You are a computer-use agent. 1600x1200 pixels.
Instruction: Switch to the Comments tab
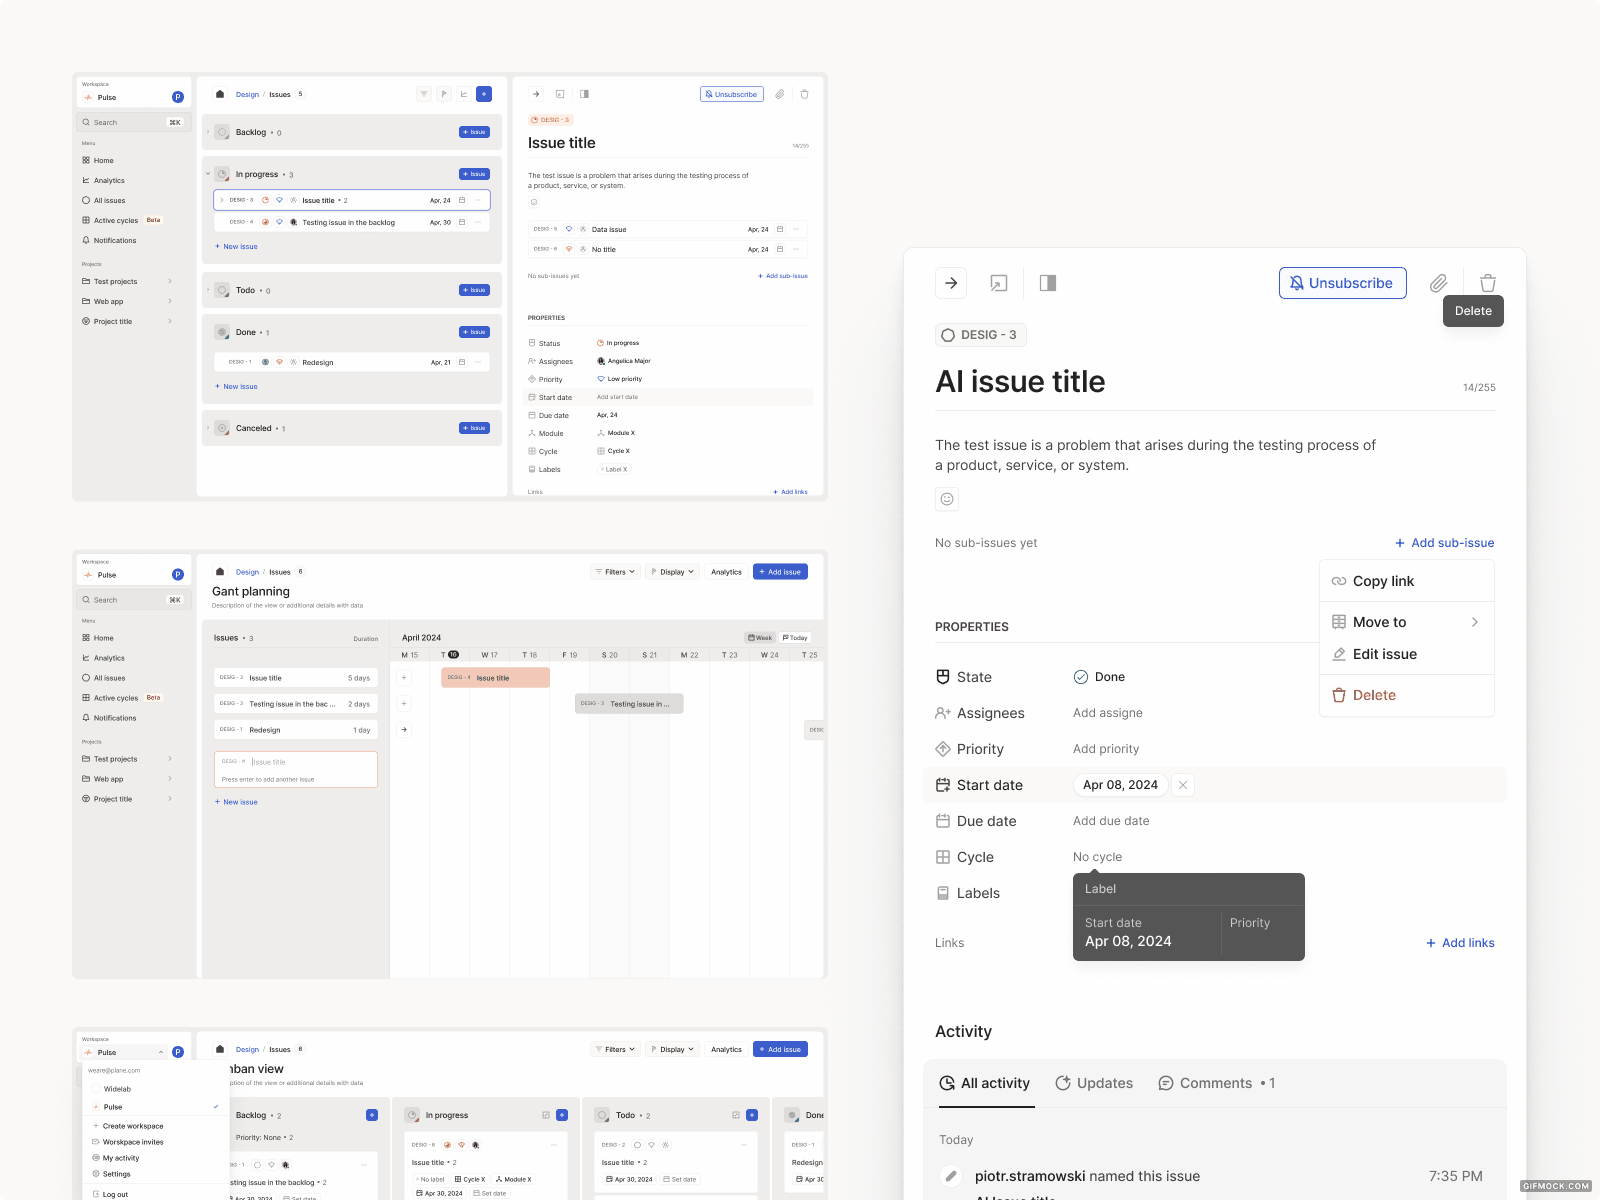[1216, 1083]
